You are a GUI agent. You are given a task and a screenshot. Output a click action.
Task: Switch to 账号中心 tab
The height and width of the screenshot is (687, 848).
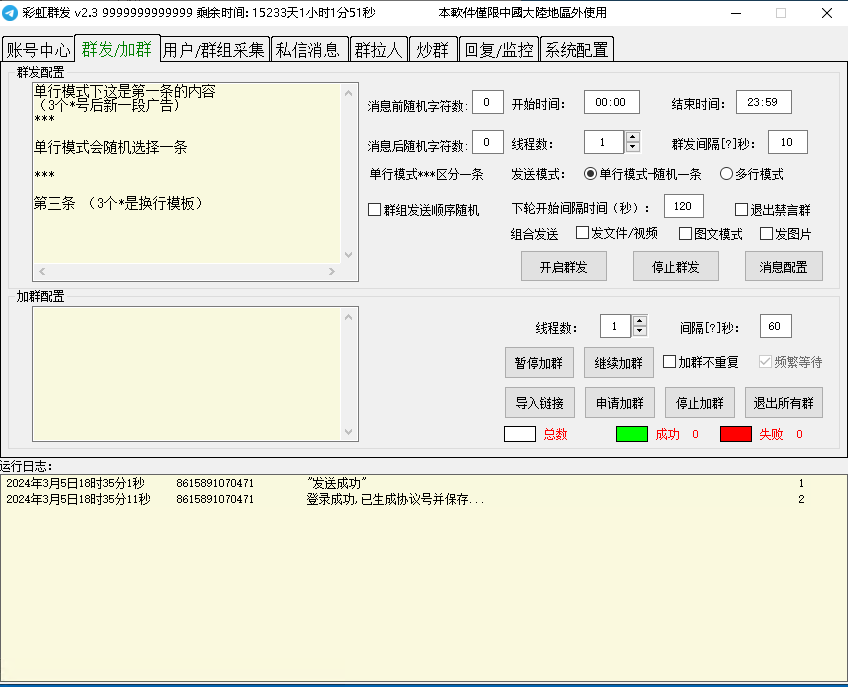[38, 50]
